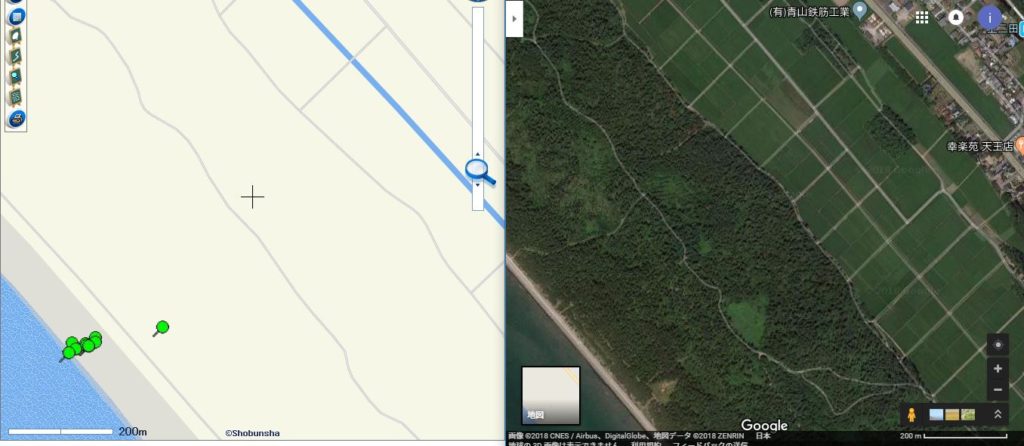The width and height of the screenshot is (1024, 446).
Task: Zoom in on the Google satellite map
Action: 997,369
